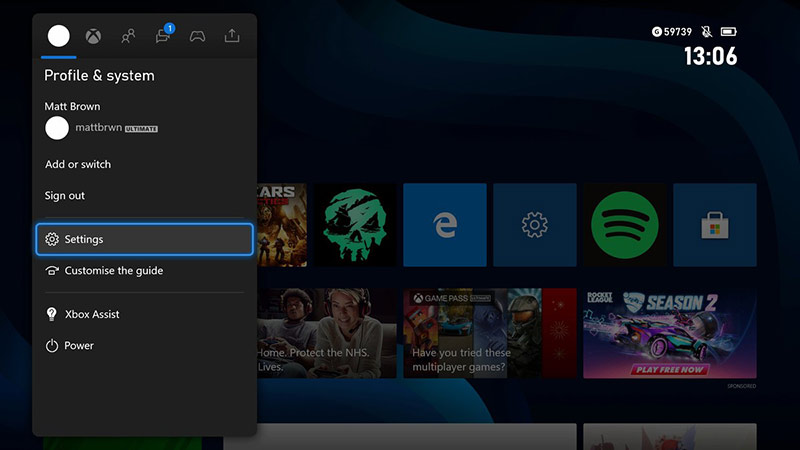This screenshot has width=800, height=450.
Task: Open Settings in the guide
Action: tap(145, 239)
